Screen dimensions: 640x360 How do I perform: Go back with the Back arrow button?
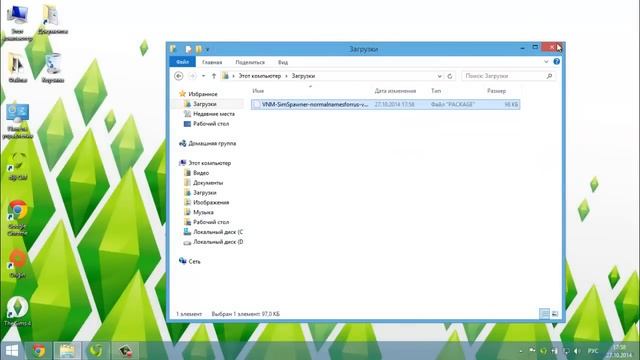point(178,76)
